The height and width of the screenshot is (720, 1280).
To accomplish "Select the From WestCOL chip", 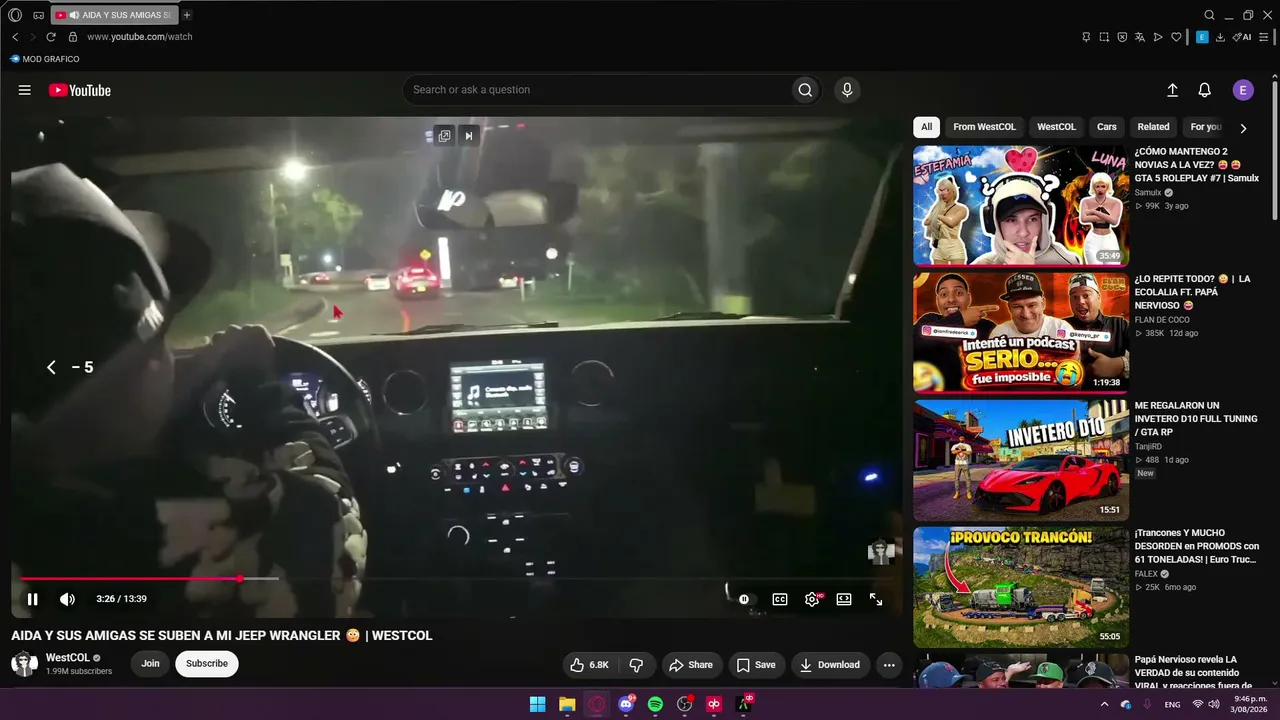I will coord(984,127).
